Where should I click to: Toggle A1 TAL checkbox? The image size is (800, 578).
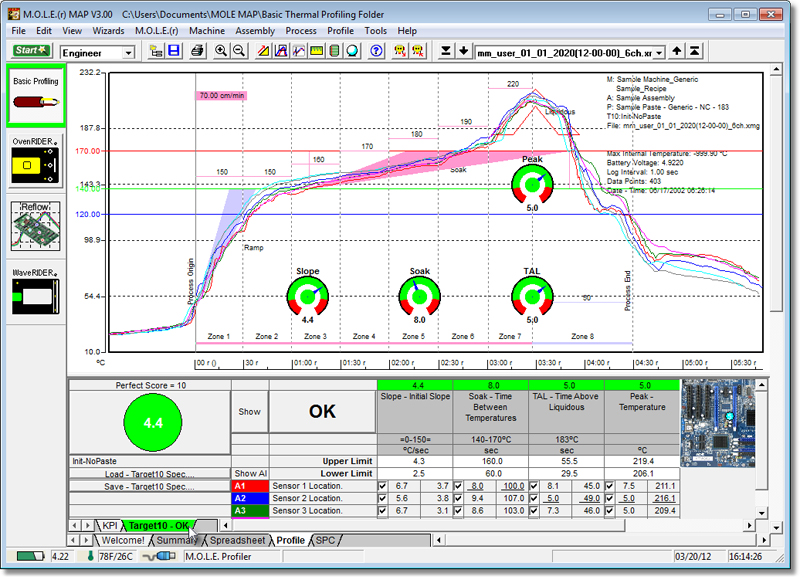tap(534, 486)
